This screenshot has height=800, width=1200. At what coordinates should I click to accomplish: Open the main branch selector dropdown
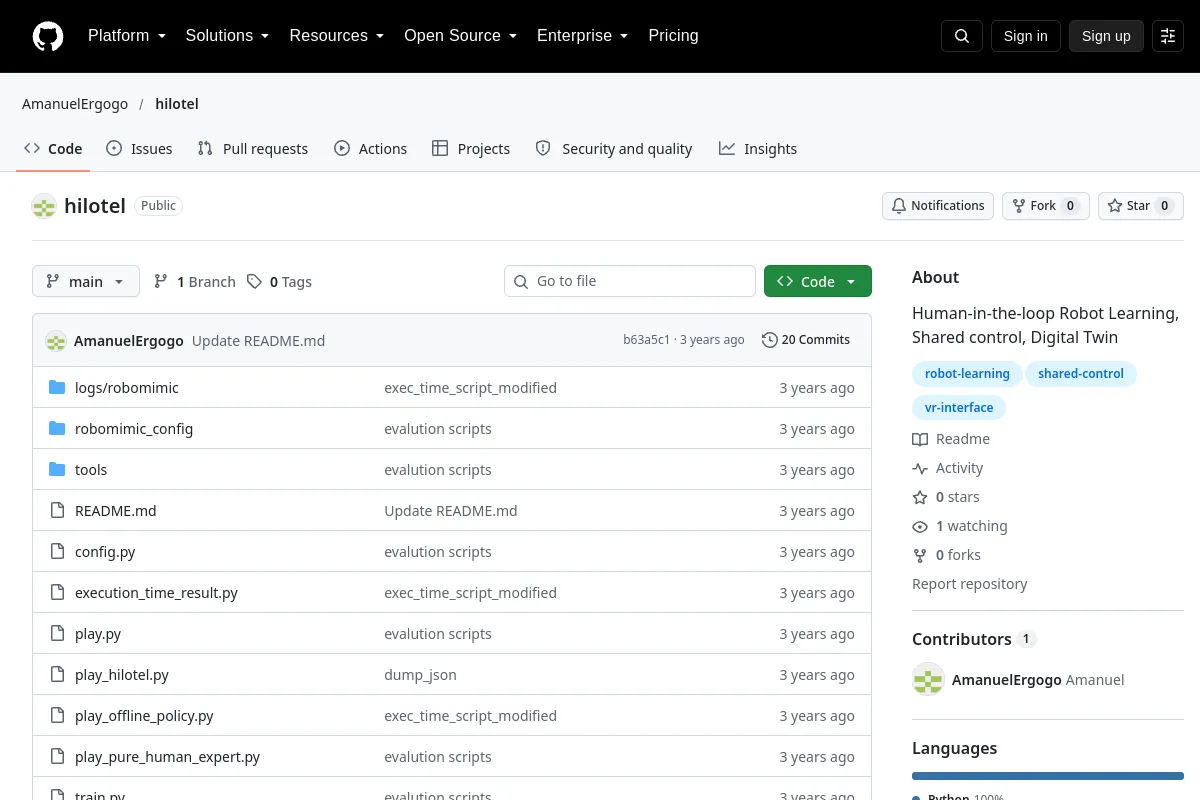(86, 281)
